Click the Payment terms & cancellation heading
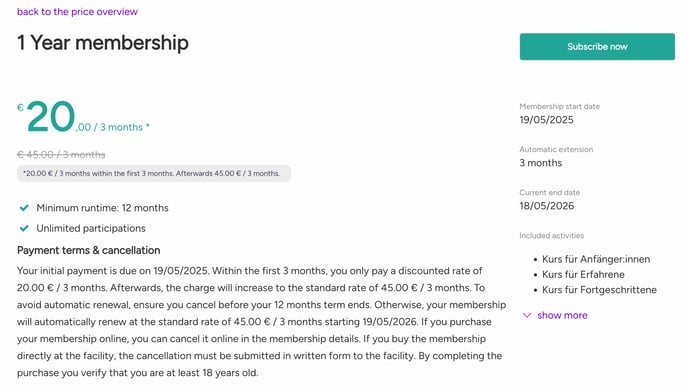688x388 pixels. [89, 250]
